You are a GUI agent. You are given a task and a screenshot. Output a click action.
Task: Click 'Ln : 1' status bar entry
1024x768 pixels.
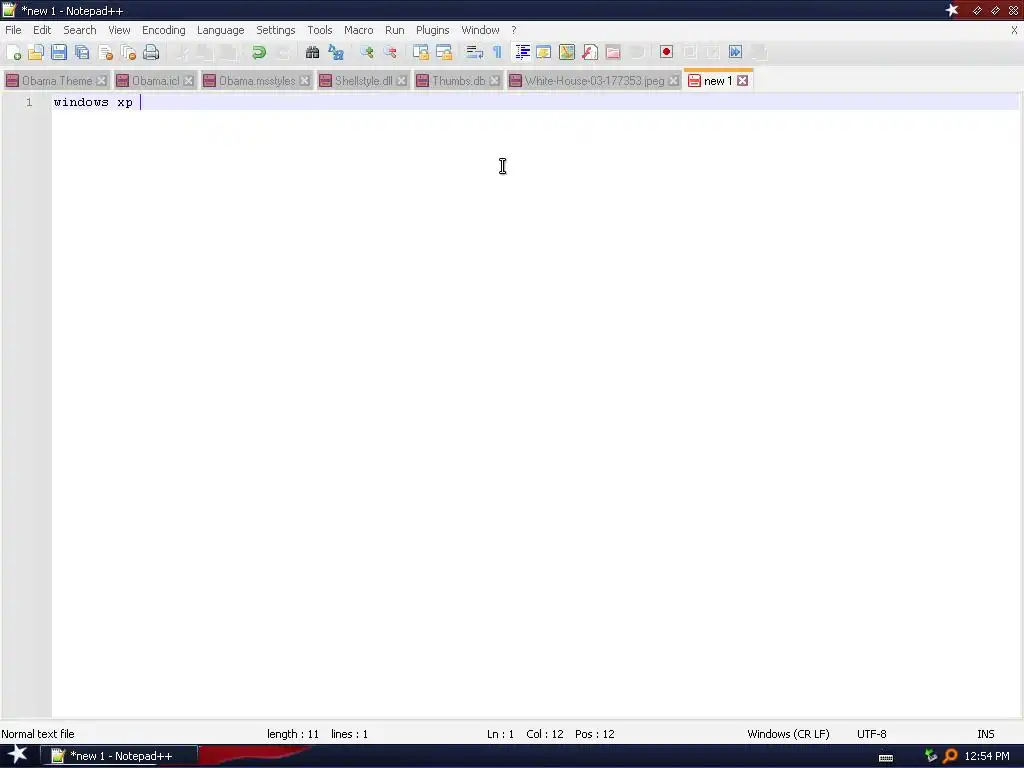(500, 734)
